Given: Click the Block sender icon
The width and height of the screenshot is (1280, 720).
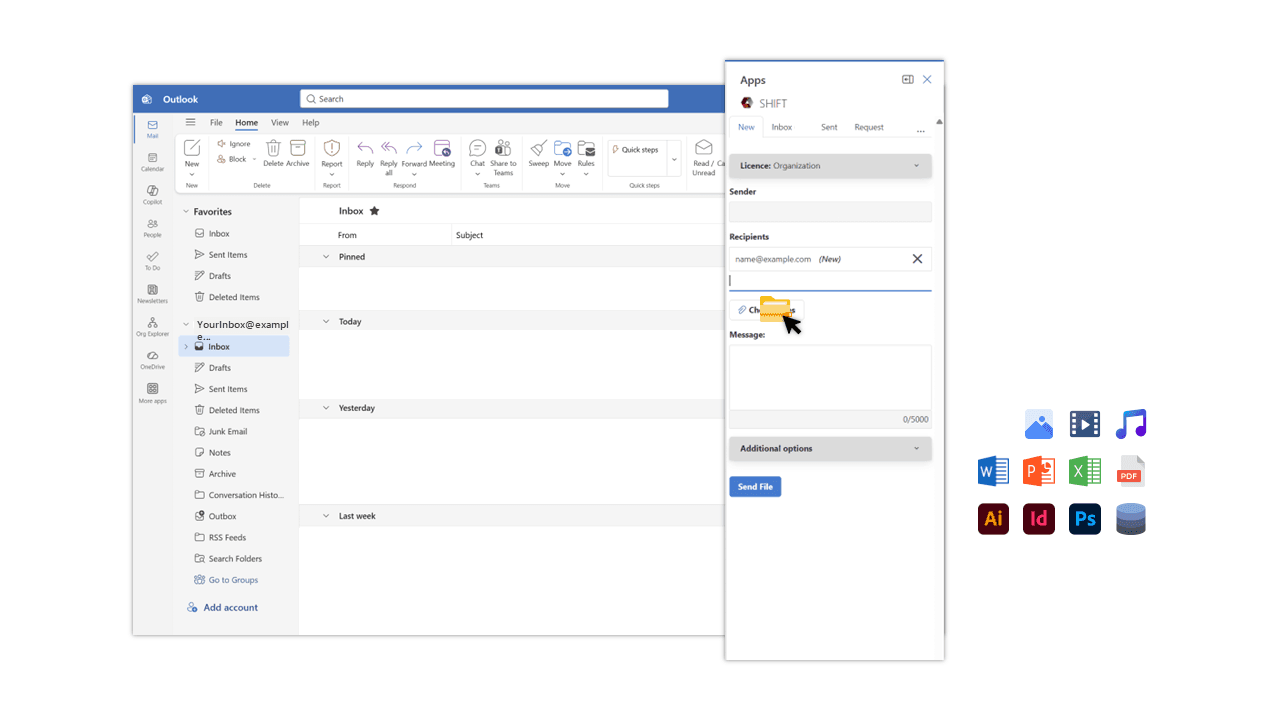Looking at the screenshot, I should (x=222, y=159).
